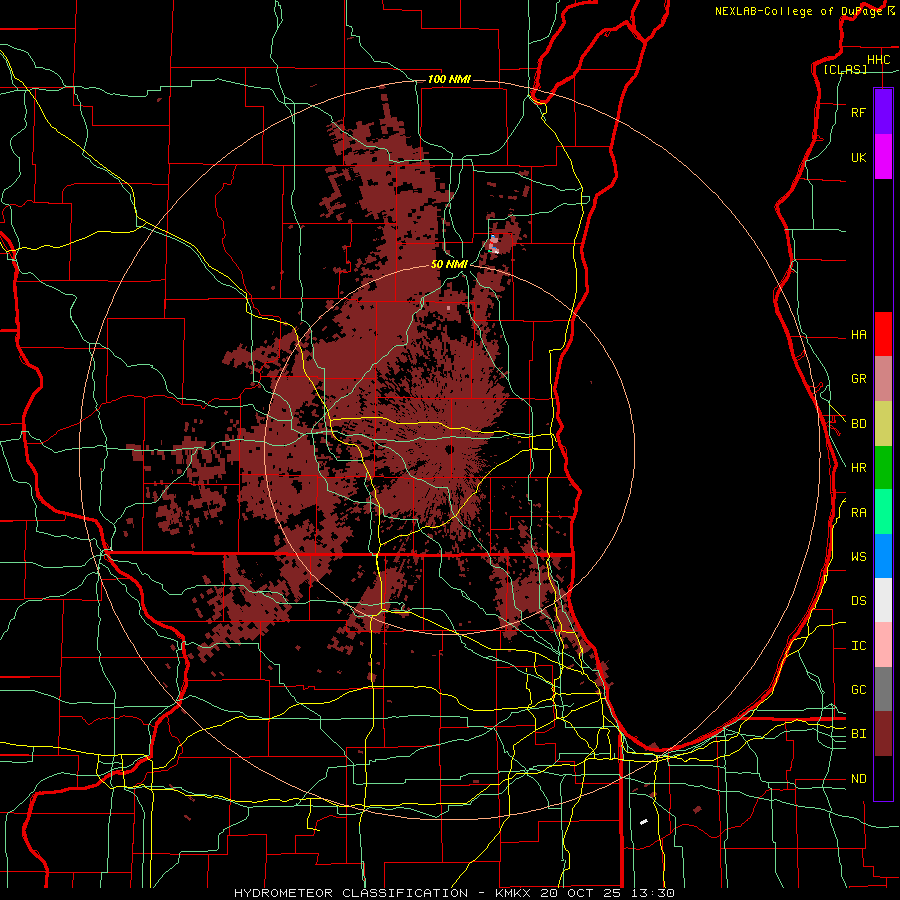This screenshot has width=900, height=900.
Task: Click the "HHC" product code text
Action: click(878, 60)
